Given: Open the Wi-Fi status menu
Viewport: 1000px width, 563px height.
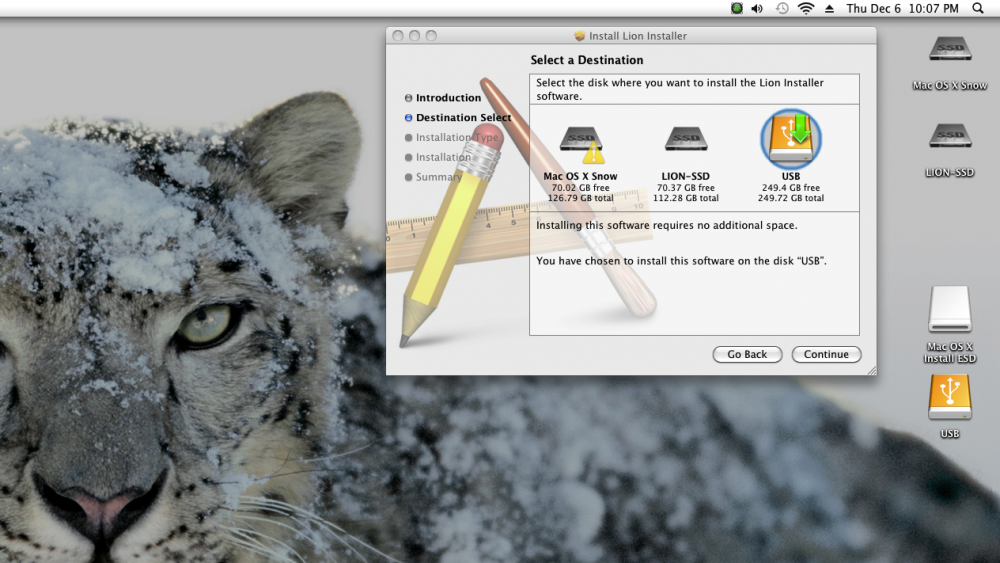Looking at the screenshot, I should point(806,8).
